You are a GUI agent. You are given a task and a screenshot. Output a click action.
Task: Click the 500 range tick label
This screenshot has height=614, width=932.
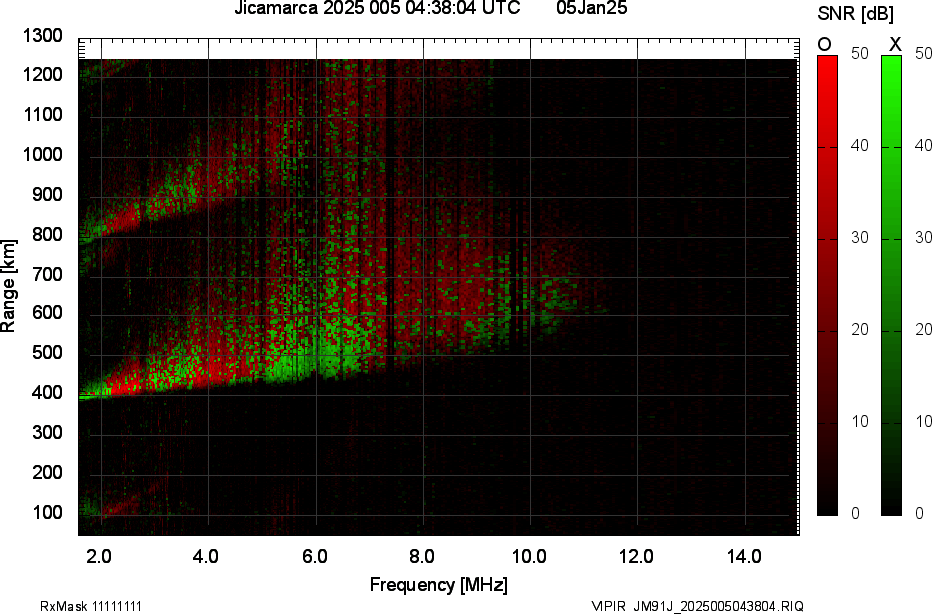click(x=48, y=352)
